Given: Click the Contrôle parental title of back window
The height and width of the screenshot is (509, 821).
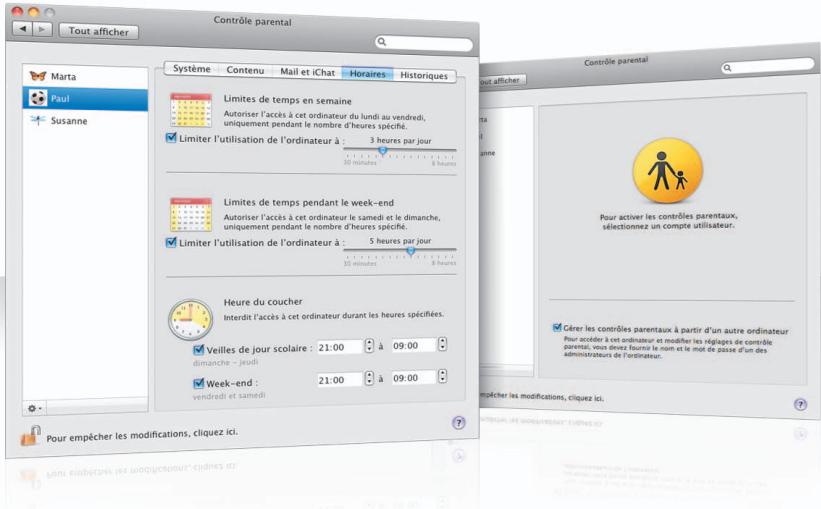Looking at the screenshot, I should 616,61.
